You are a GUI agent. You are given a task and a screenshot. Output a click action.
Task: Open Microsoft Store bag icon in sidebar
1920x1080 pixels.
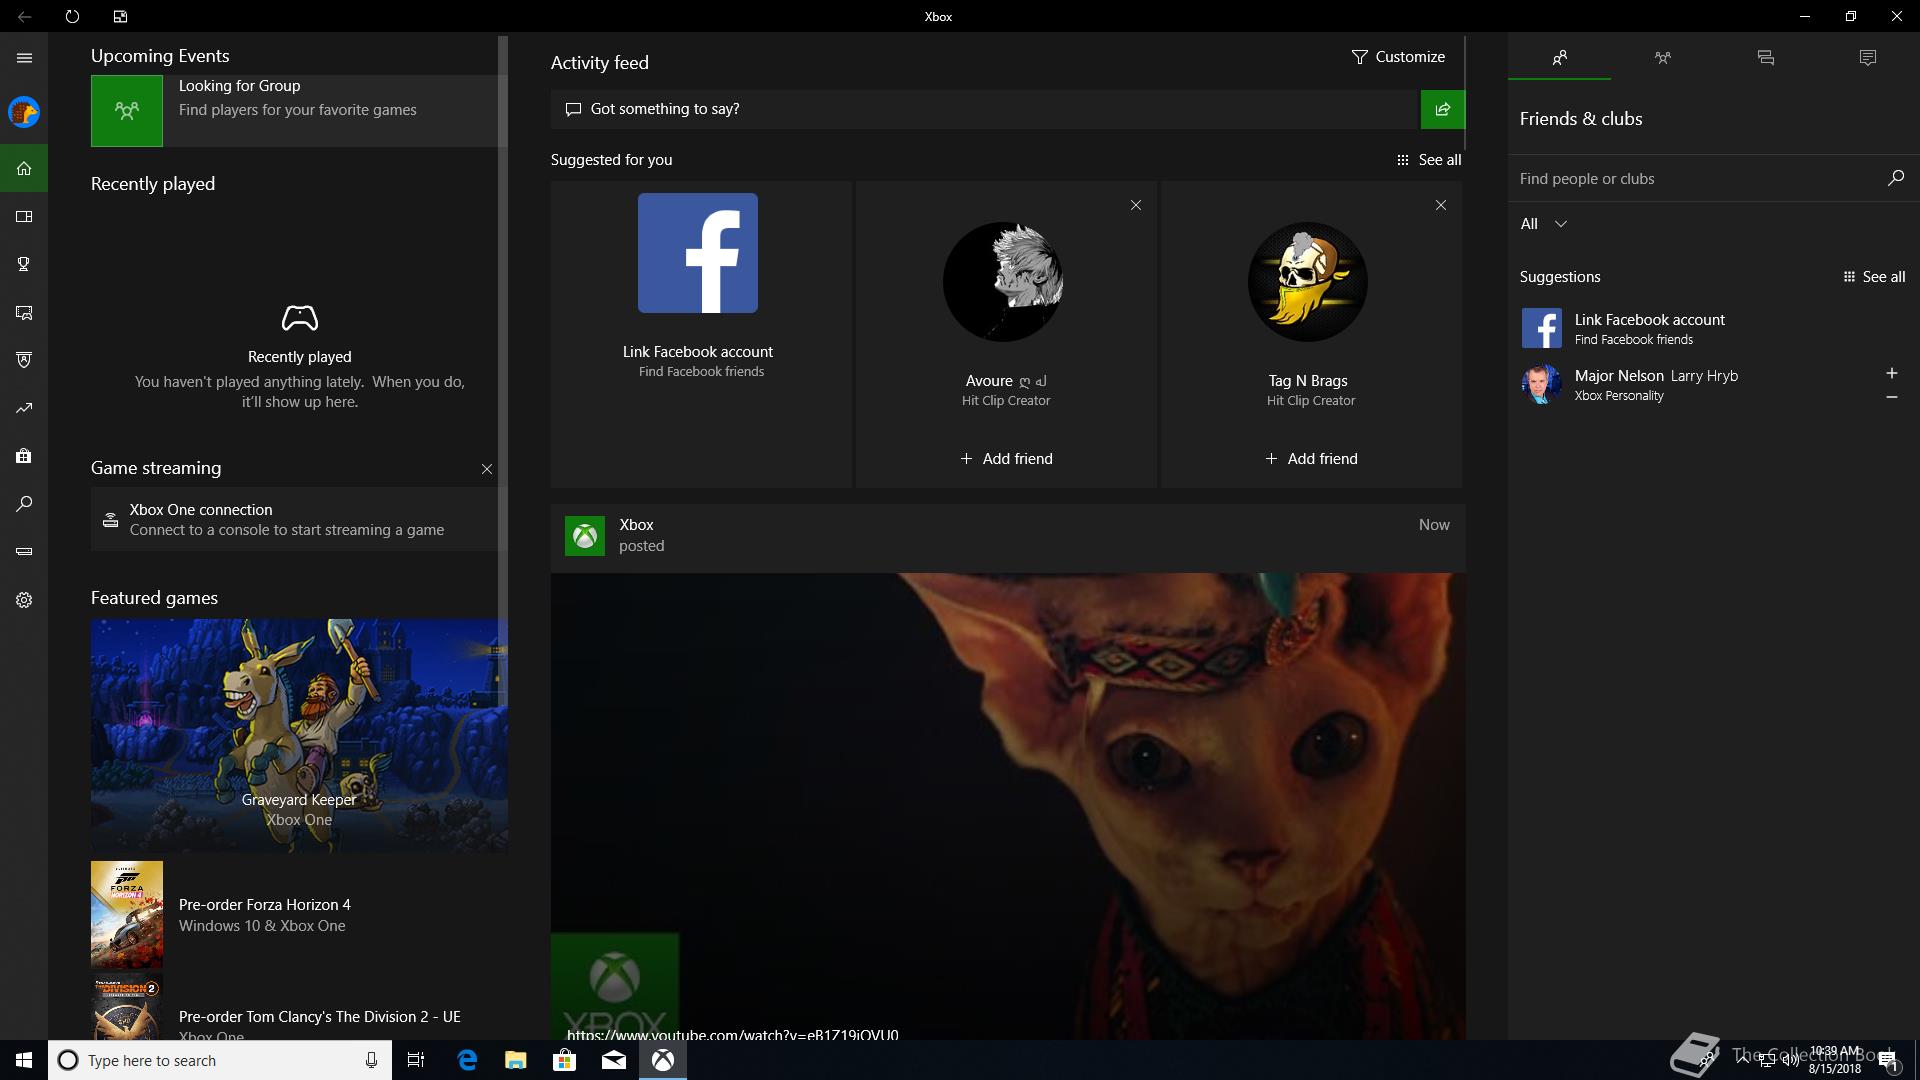(x=24, y=456)
